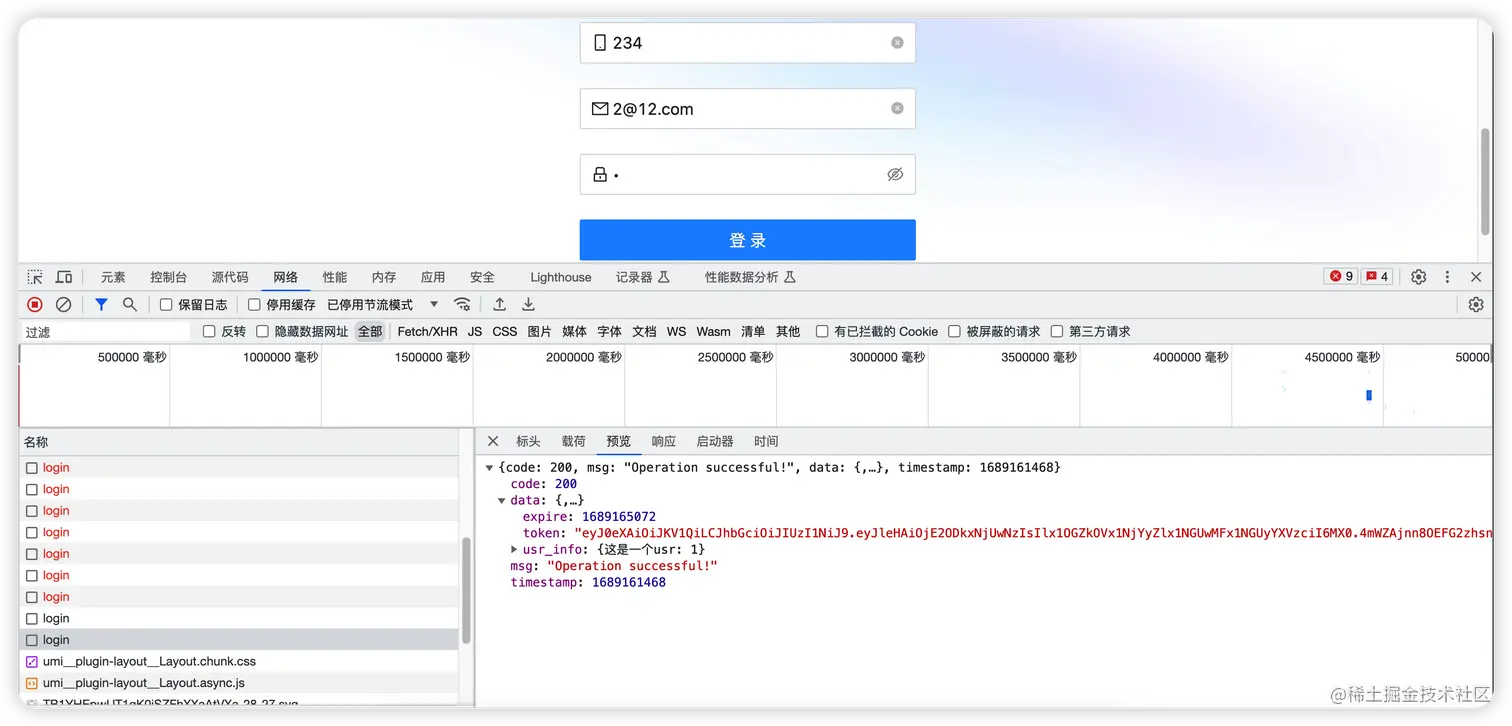Screen dimensions: 1512x726
Task: Toggle device toolbar emulation icon
Action: coord(64,277)
